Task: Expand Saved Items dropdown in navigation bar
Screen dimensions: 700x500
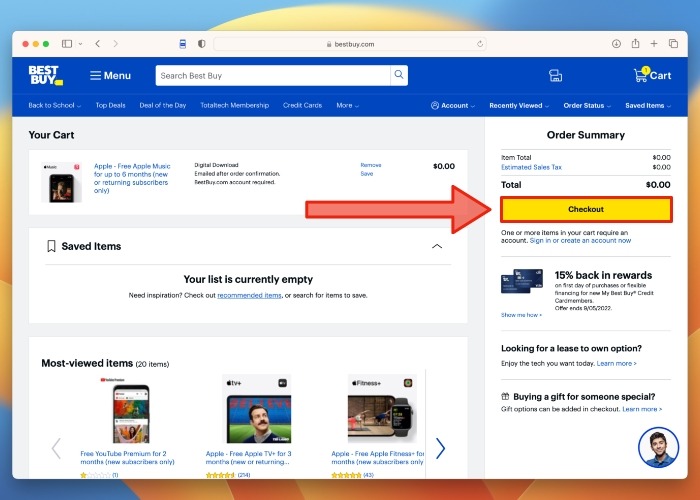Action: 648,105
